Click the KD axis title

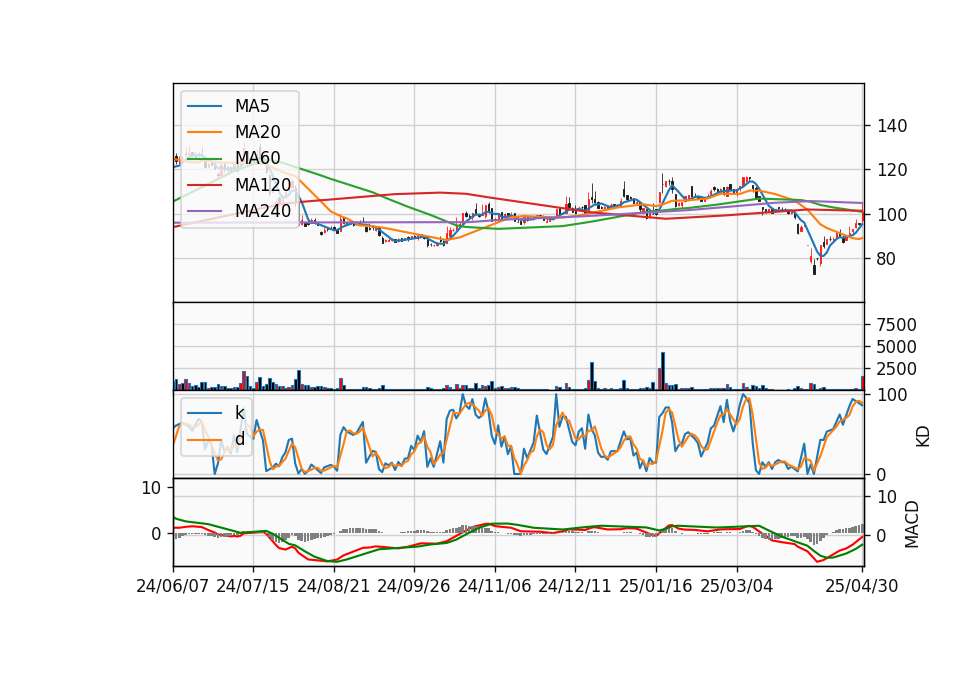coord(923,437)
